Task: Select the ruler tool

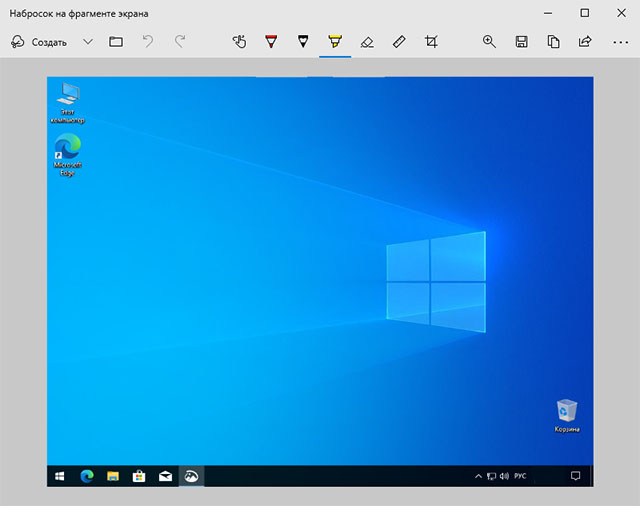Action: click(399, 42)
